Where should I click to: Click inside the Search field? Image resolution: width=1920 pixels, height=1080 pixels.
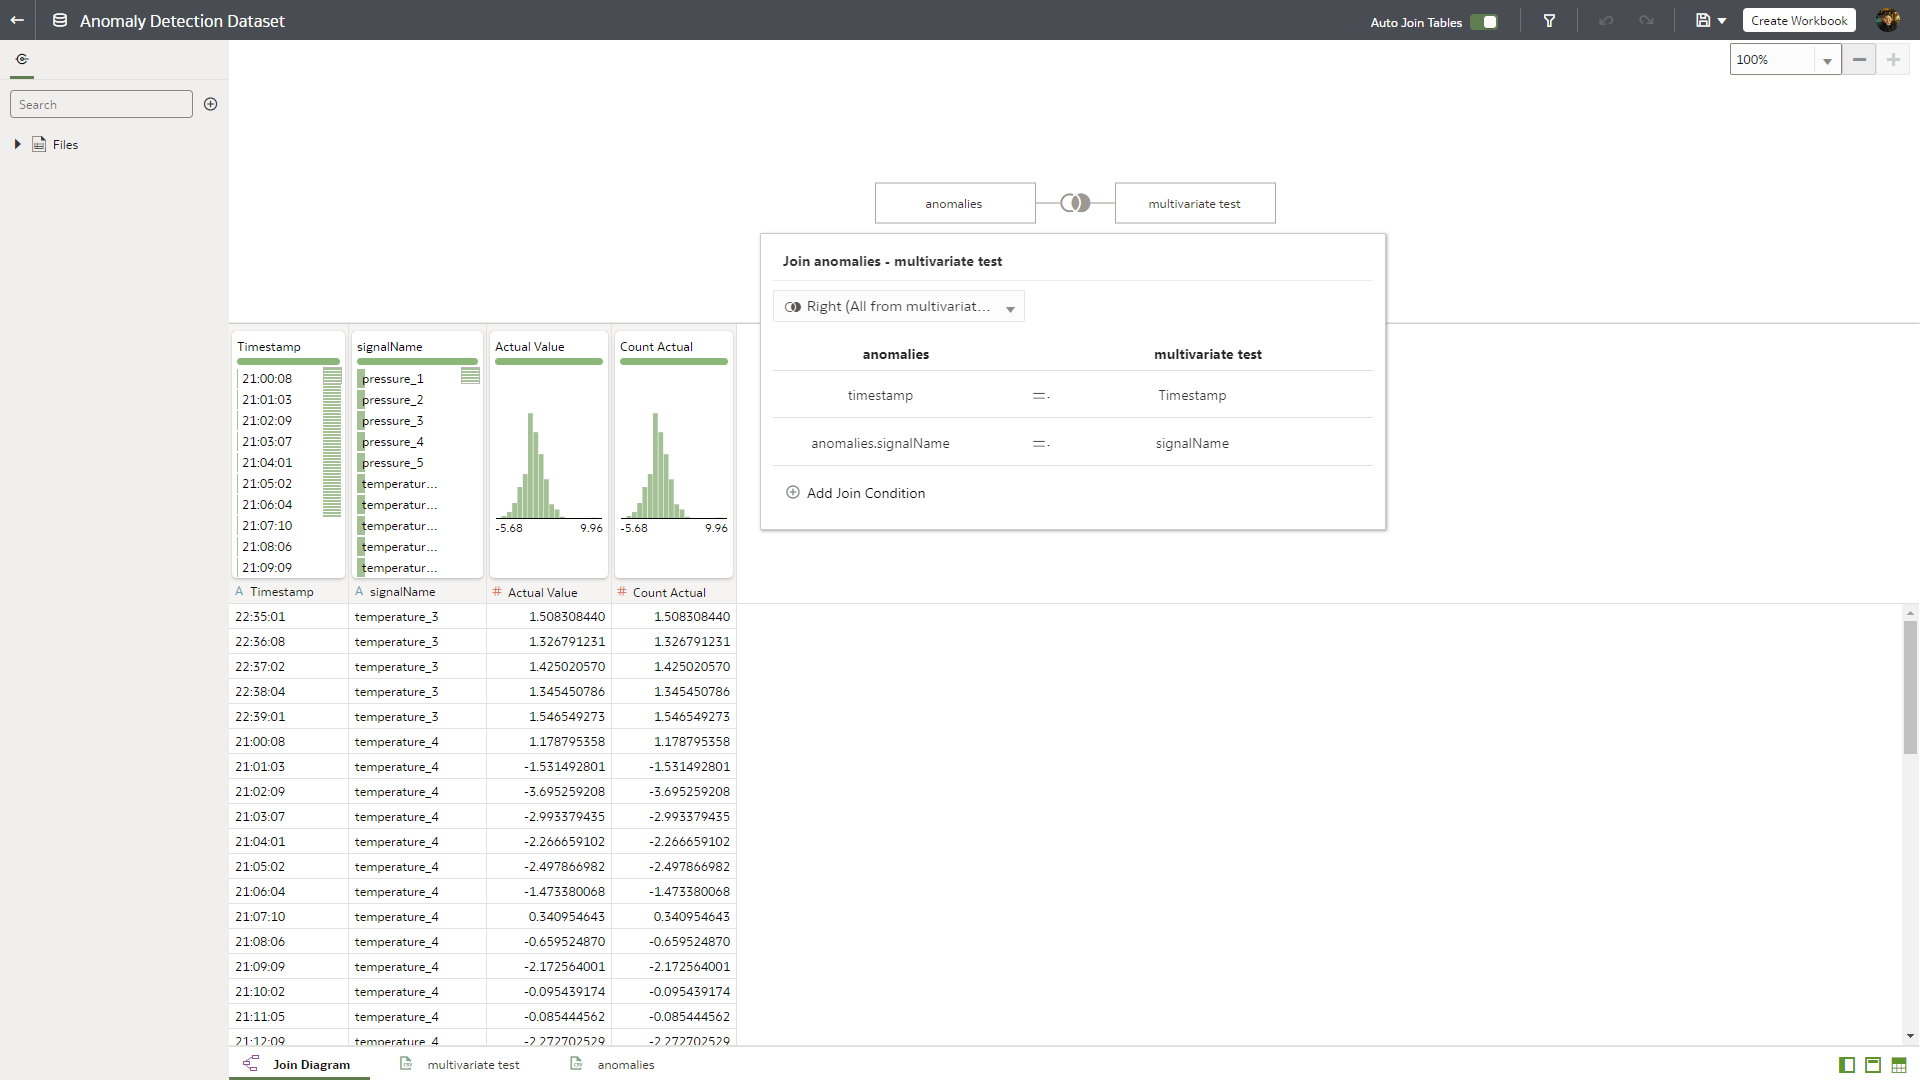[x=100, y=103]
